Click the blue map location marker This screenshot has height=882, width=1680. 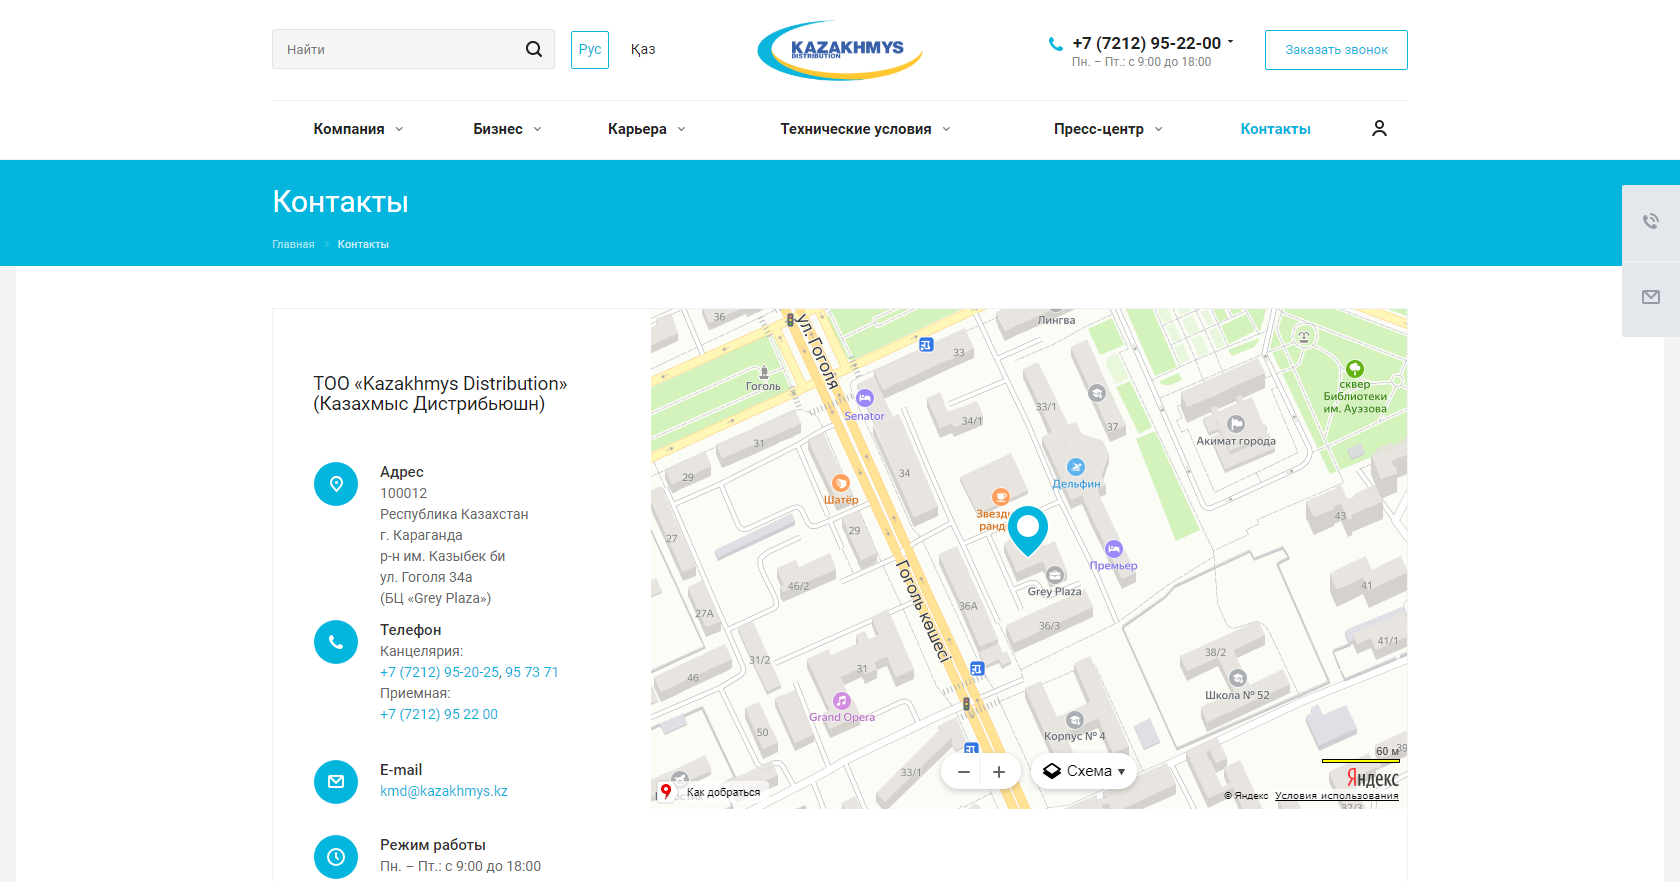coord(1027,530)
